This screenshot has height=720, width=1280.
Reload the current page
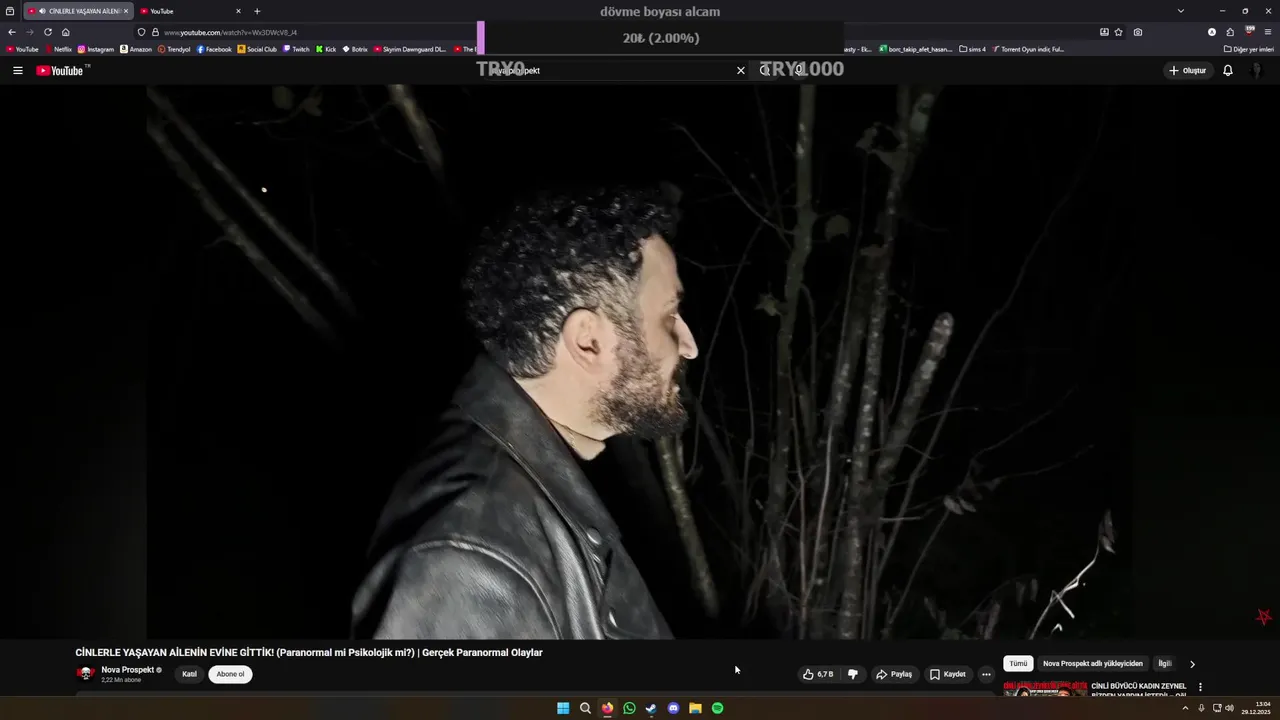pyautogui.click(x=48, y=32)
